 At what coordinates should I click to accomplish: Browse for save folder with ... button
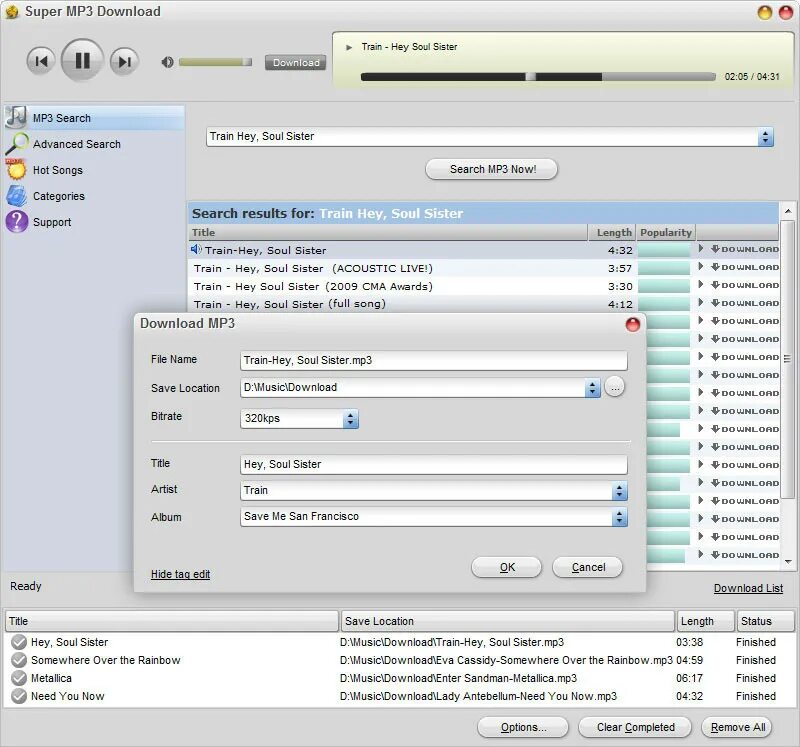(x=615, y=388)
